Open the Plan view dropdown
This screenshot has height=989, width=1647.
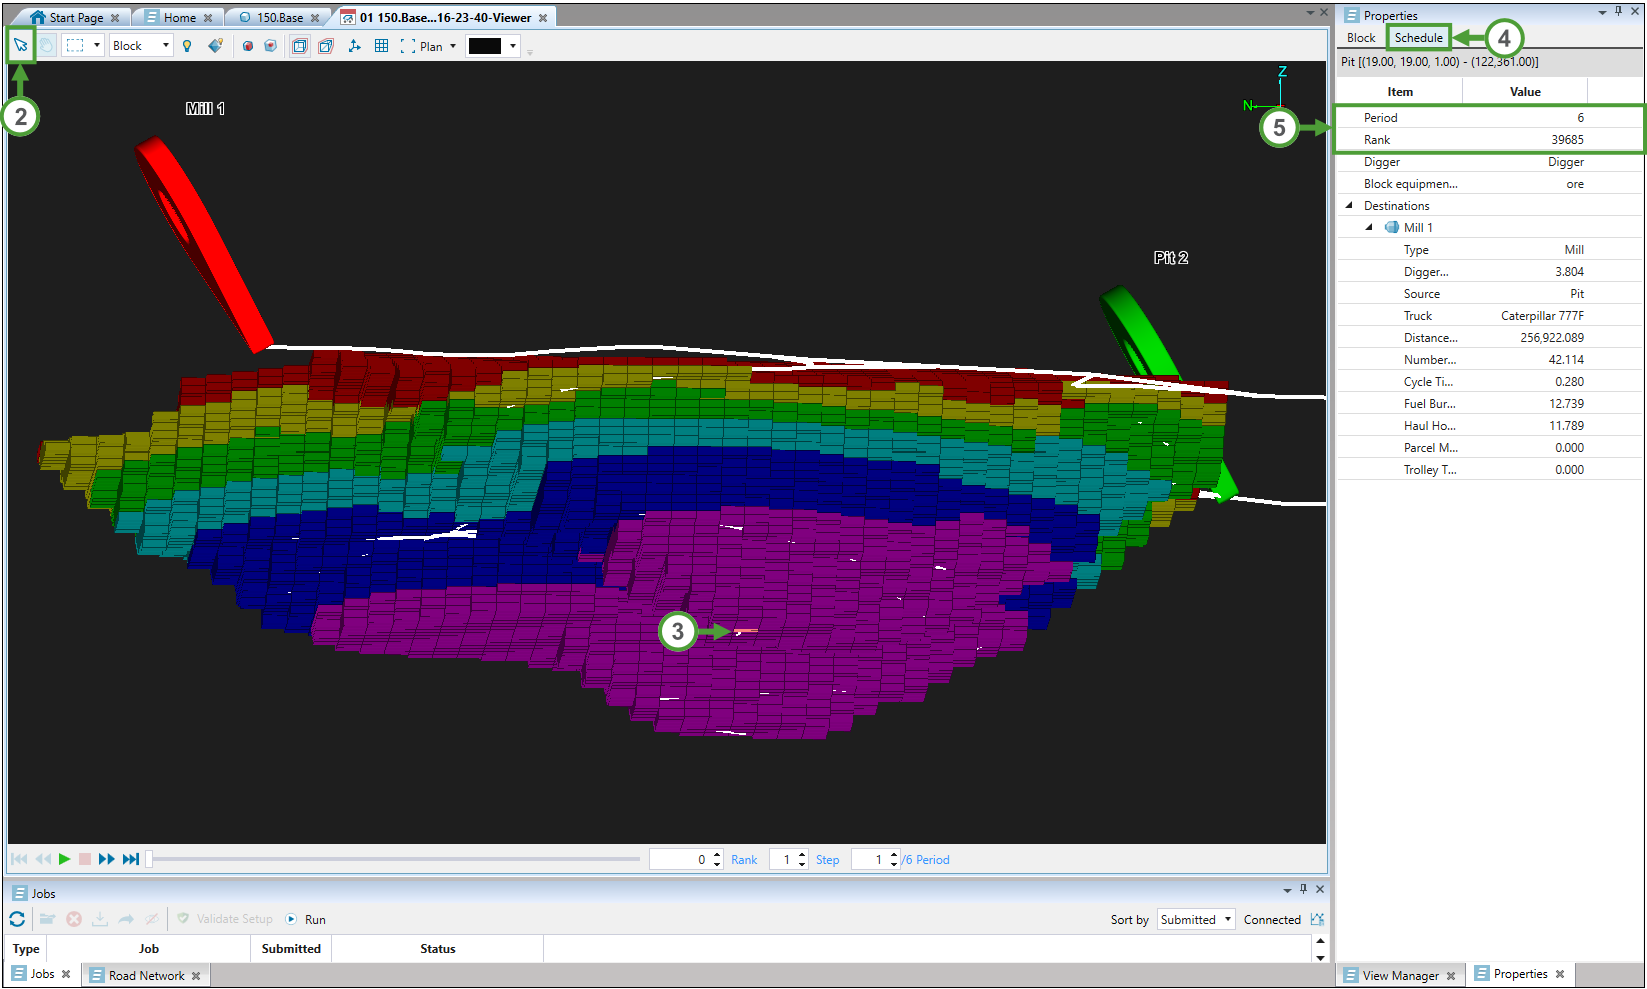[452, 46]
